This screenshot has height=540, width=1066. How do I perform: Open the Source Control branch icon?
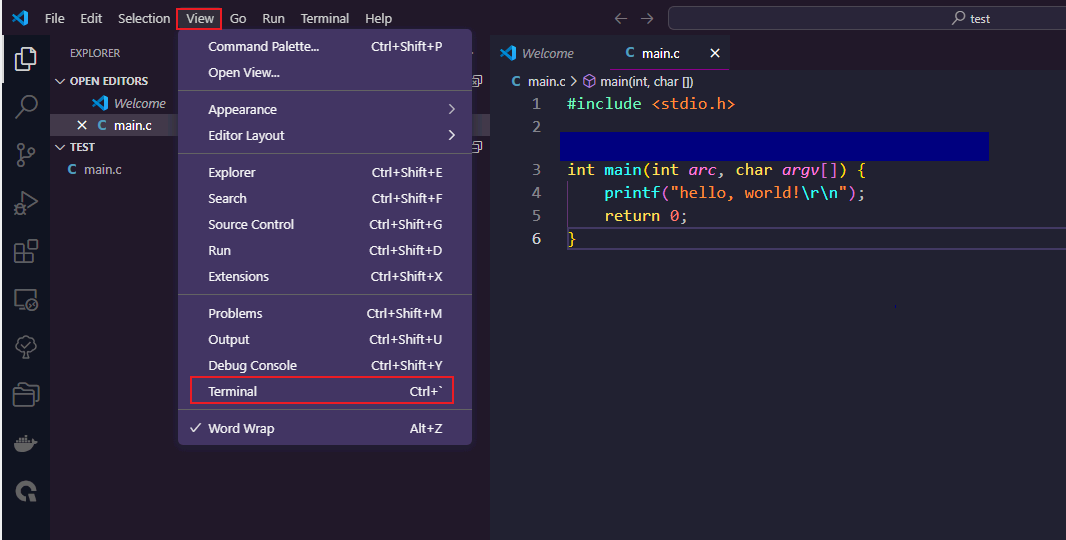click(x=25, y=155)
